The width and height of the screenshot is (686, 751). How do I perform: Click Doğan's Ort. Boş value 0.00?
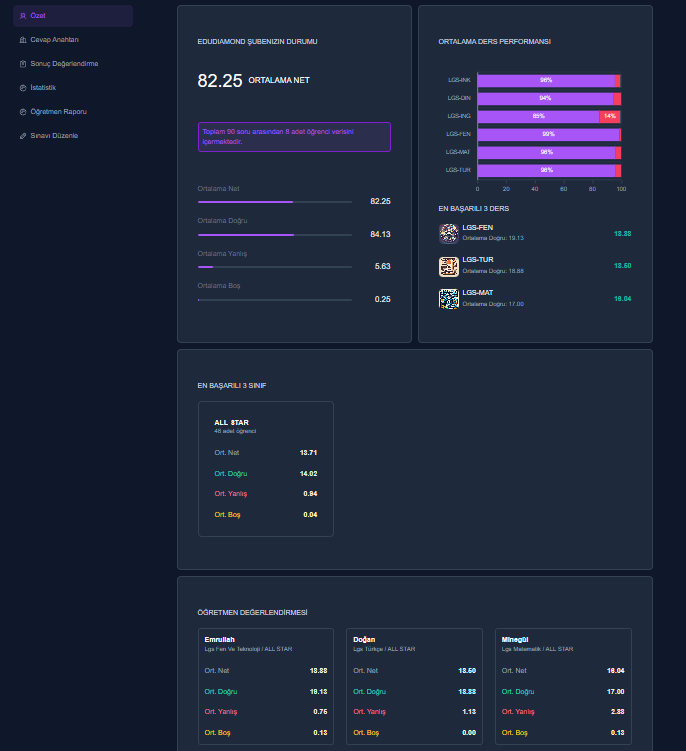[x=469, y=733]
